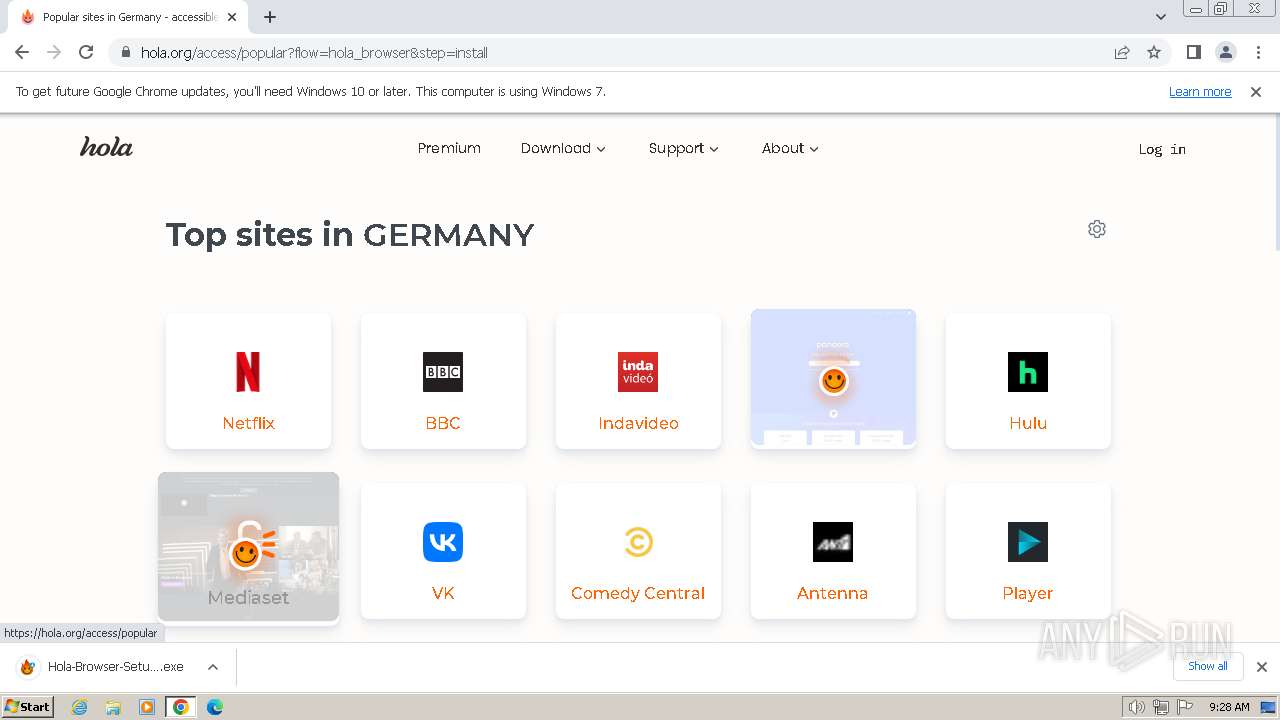Open the Hulu site tile

point(1028,381)
